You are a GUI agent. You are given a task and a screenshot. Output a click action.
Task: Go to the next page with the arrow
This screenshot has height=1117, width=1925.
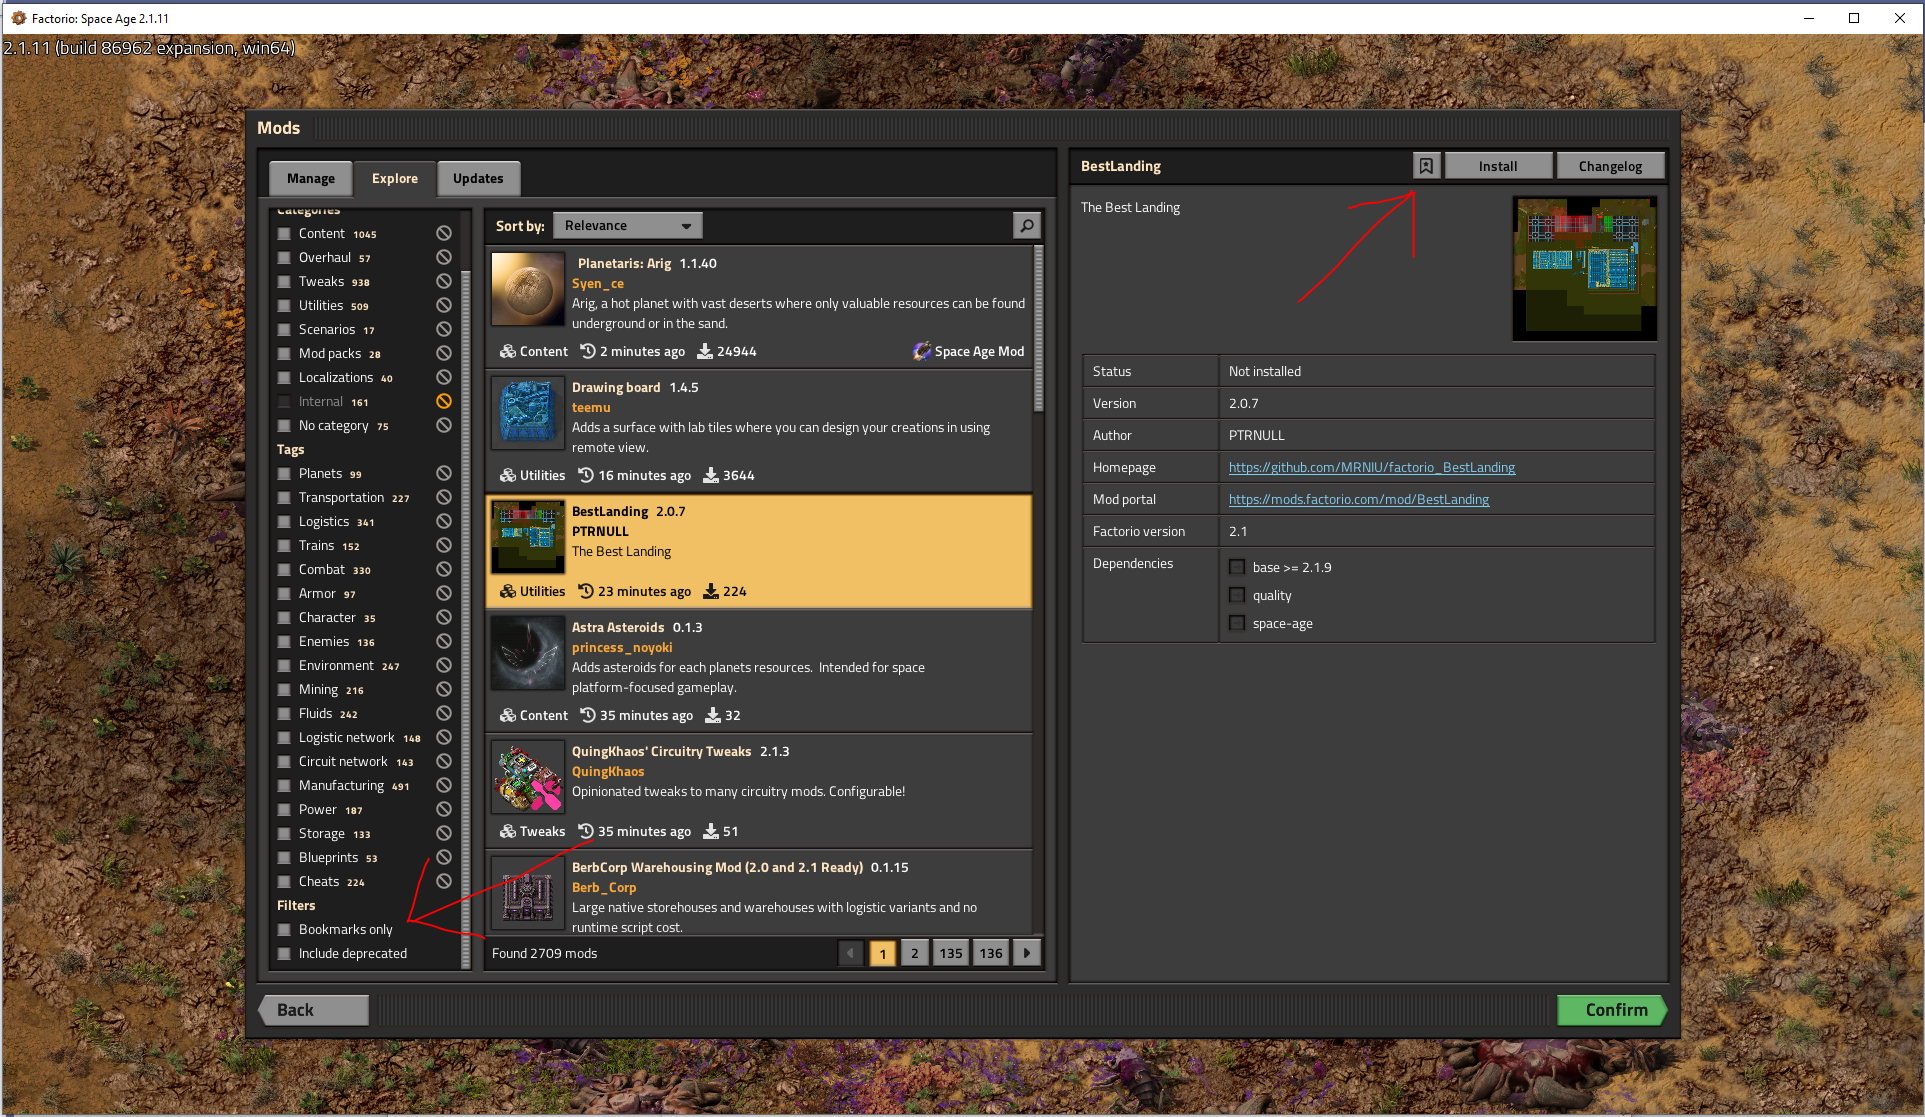(x=1027, y=953)
